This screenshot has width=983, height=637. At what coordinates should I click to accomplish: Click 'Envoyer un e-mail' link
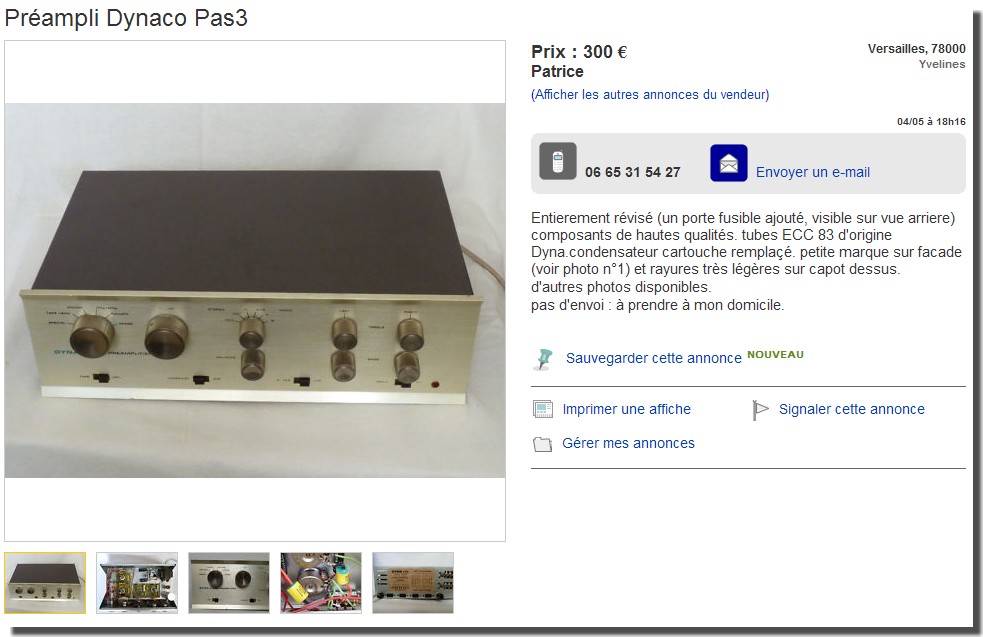(x=812, y=172)
